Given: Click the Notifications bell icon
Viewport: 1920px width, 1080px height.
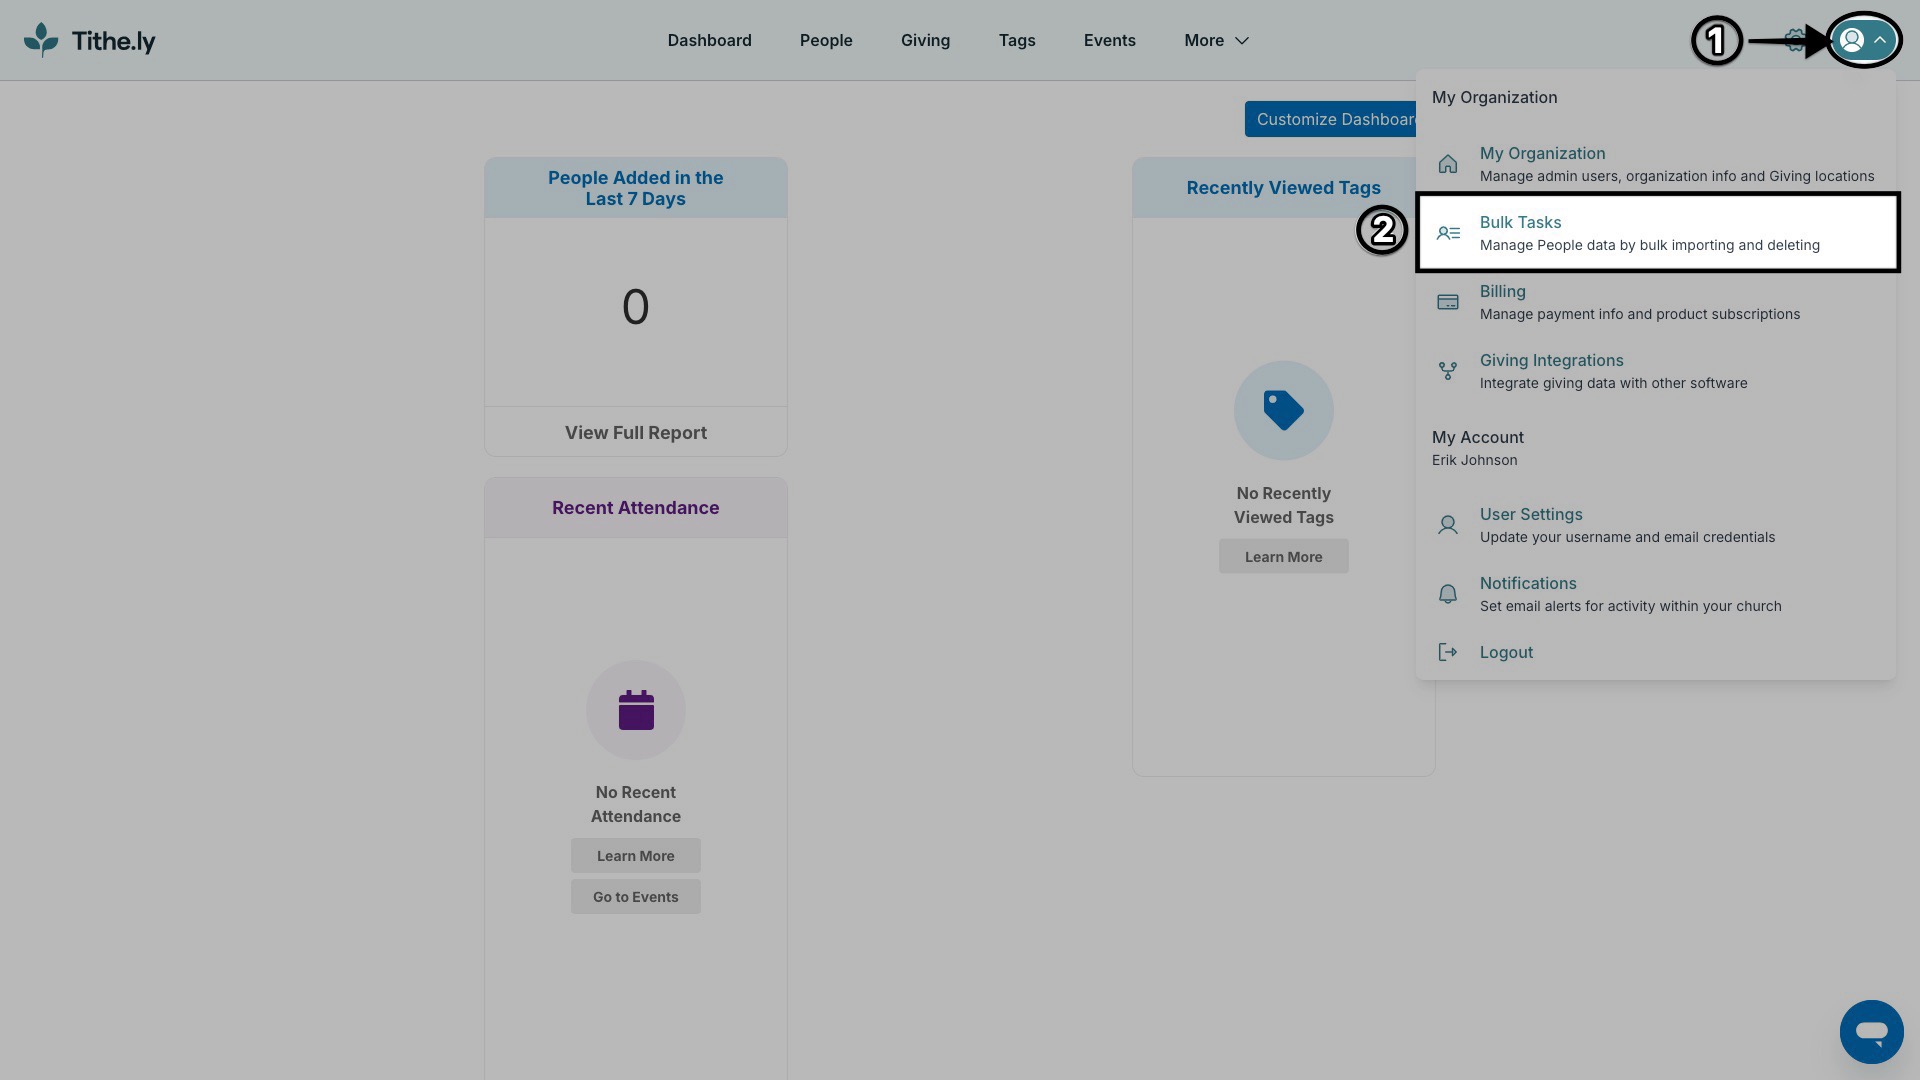Looking at the screenshot, I should click(x=1447, y=594).
